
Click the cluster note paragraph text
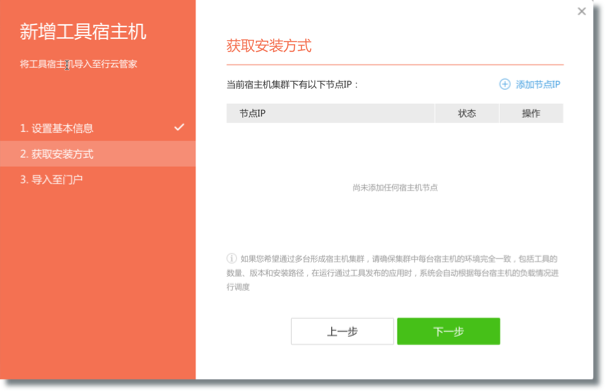(x=392, y=273)
